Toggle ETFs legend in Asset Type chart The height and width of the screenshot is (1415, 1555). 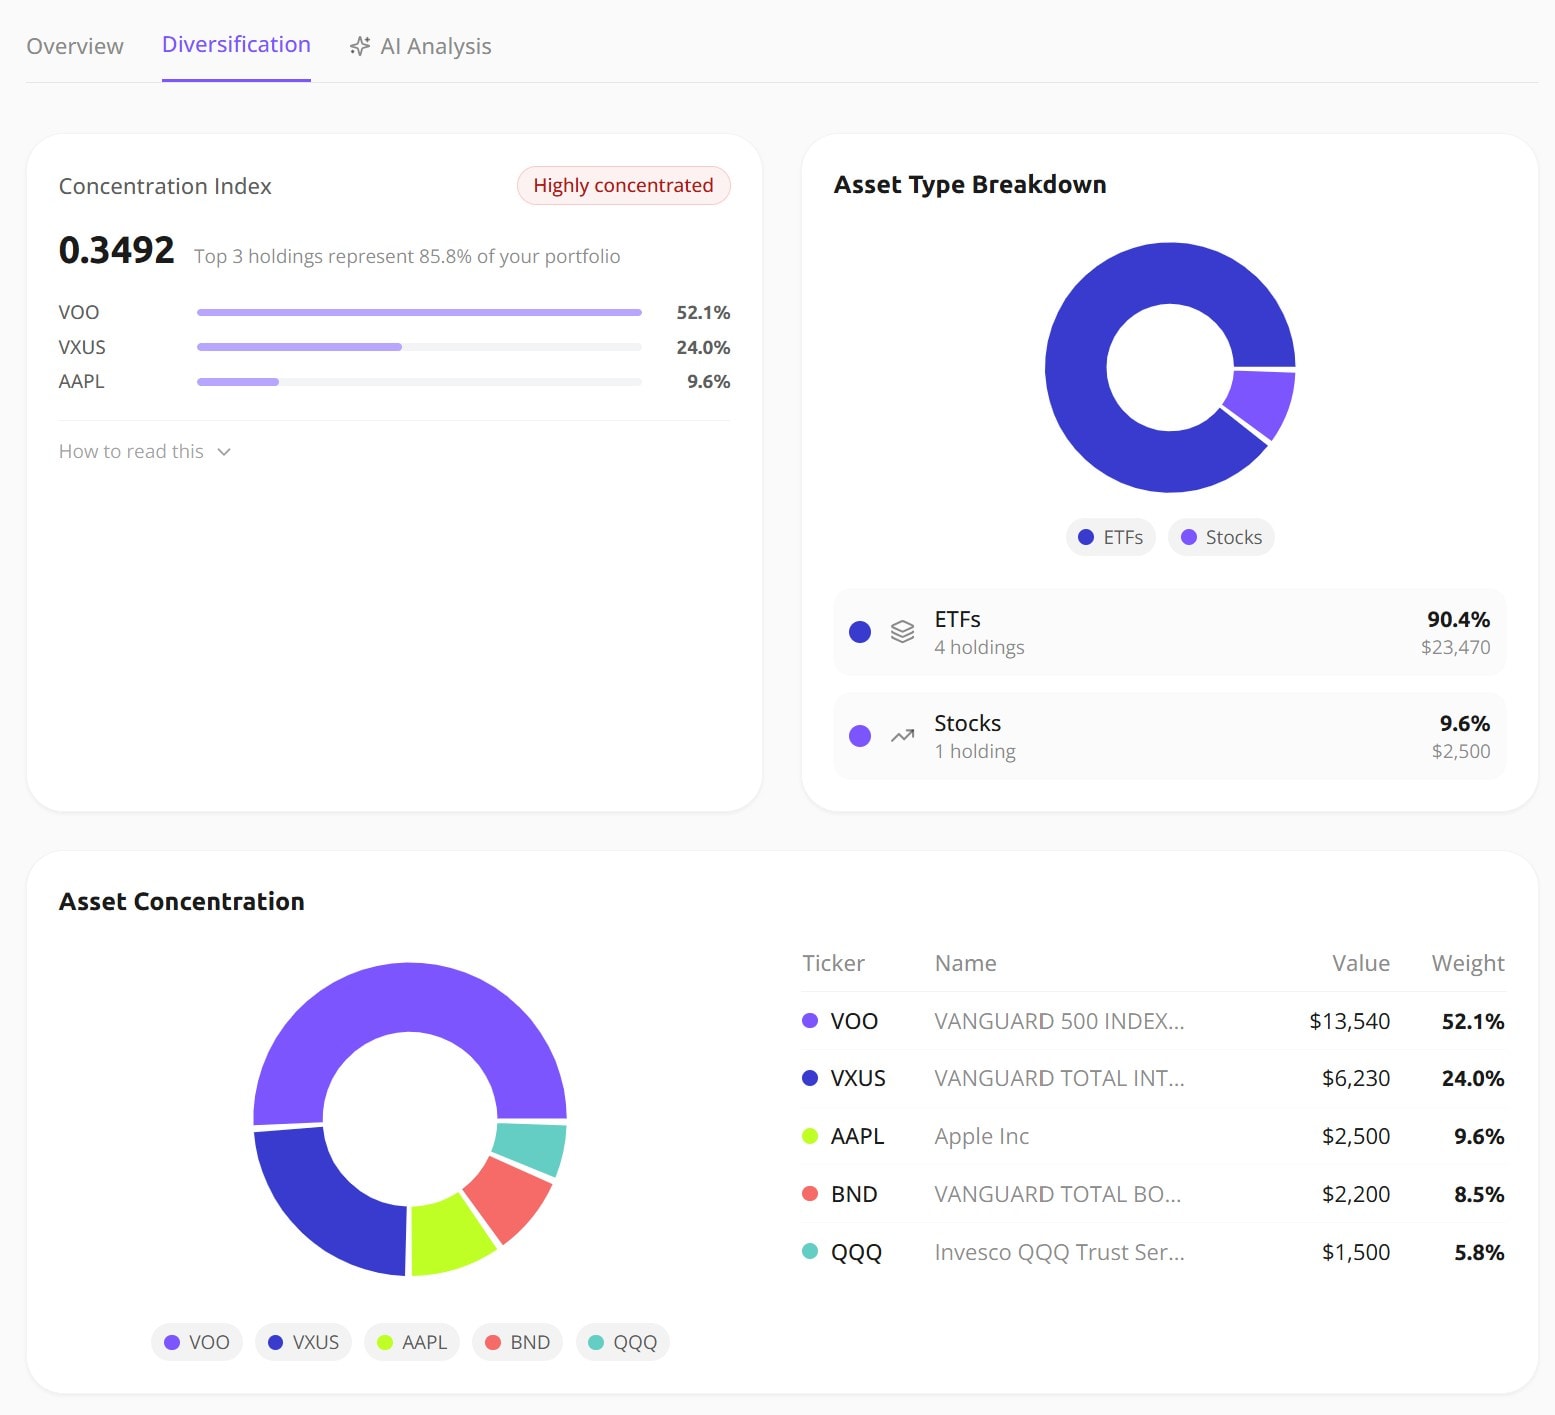[x=1110, y=537]
